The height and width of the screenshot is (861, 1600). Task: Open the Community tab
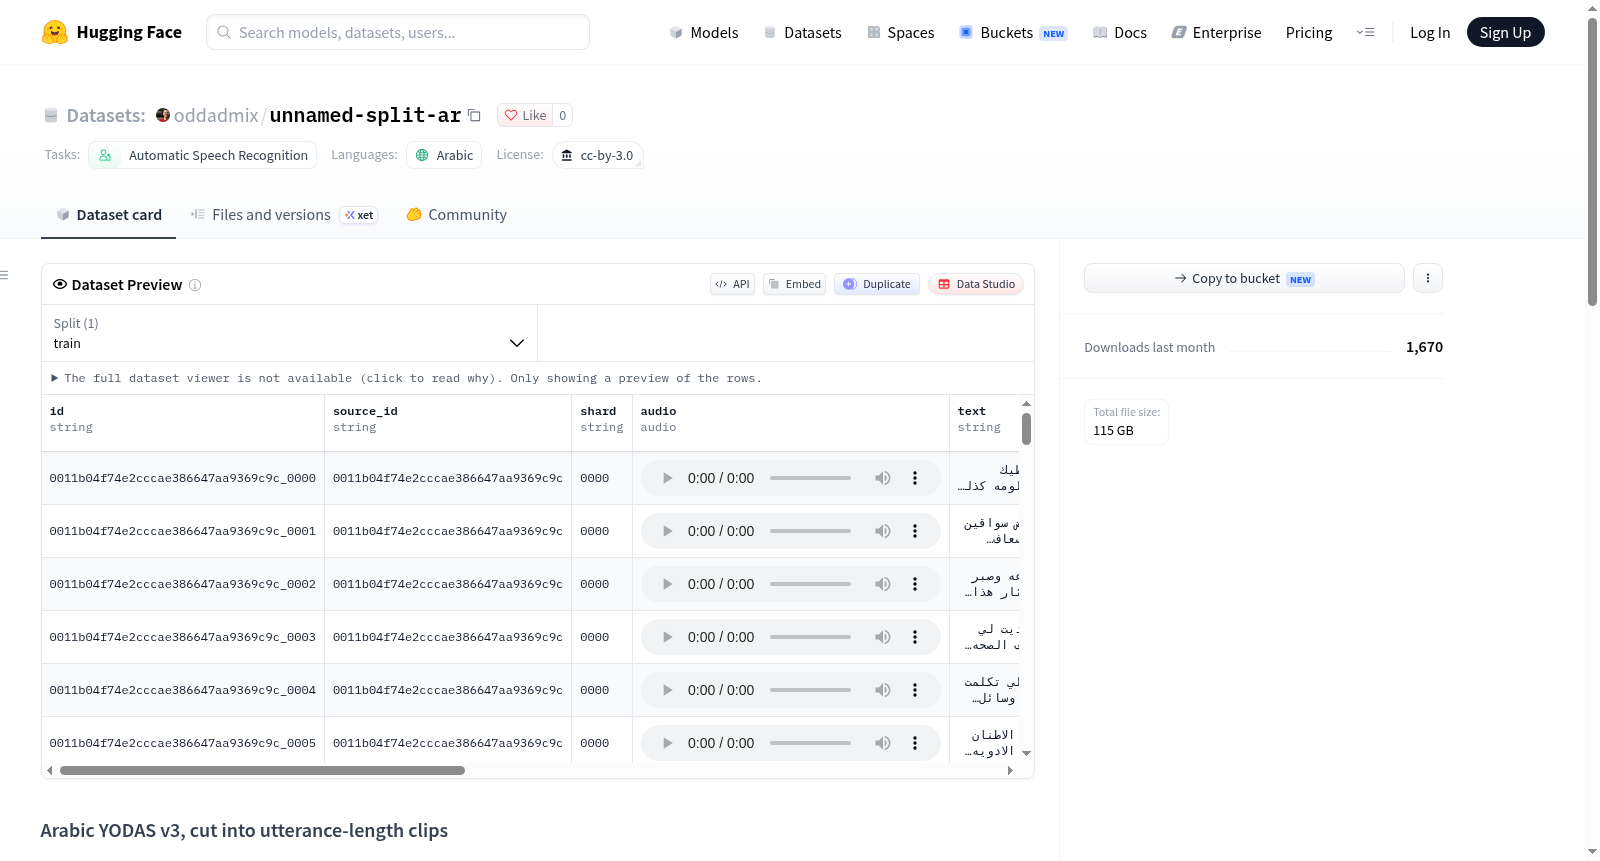tap(456, 215)
